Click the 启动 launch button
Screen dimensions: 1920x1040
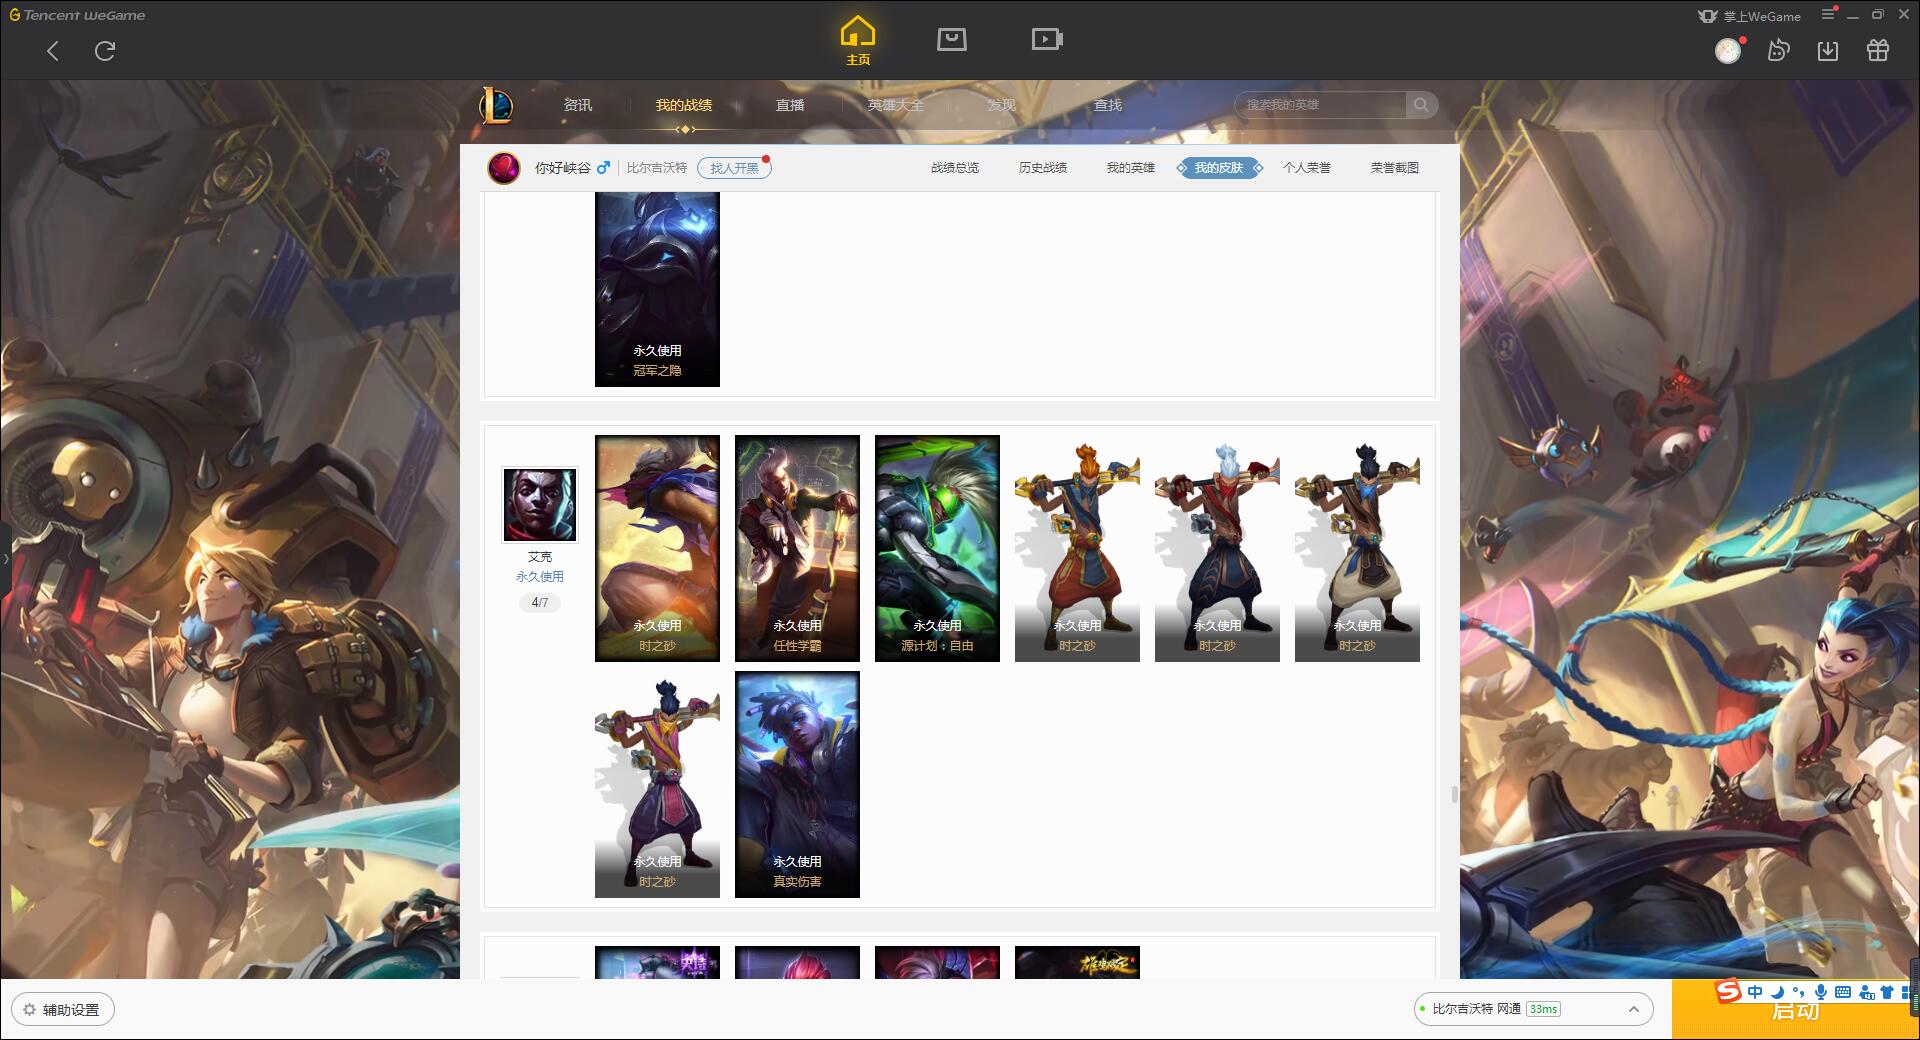1795,1012
